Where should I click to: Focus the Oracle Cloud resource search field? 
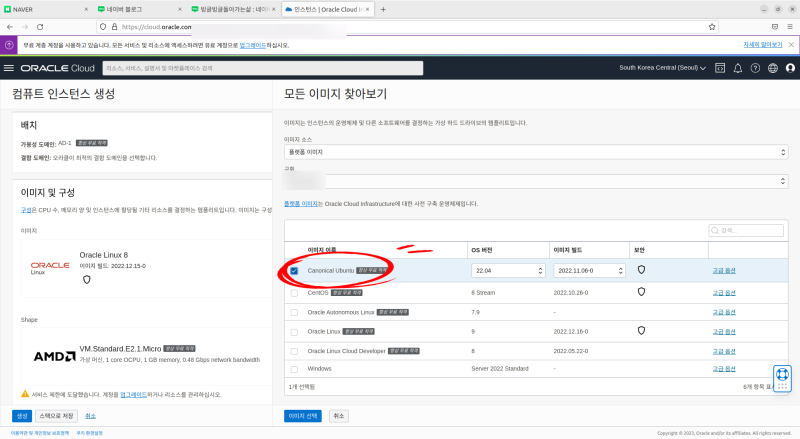[263, 68]
